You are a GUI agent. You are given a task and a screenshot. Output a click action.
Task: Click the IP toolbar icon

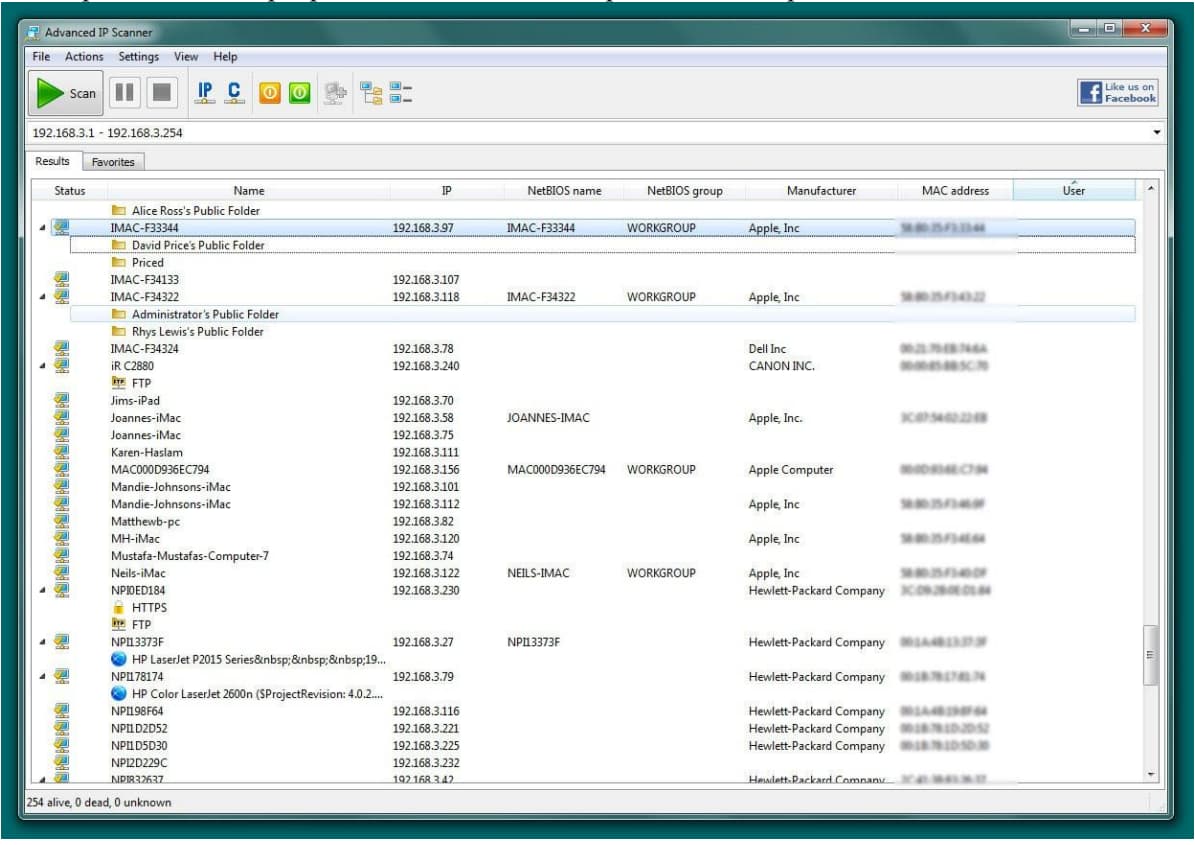(x=205, y=93)
